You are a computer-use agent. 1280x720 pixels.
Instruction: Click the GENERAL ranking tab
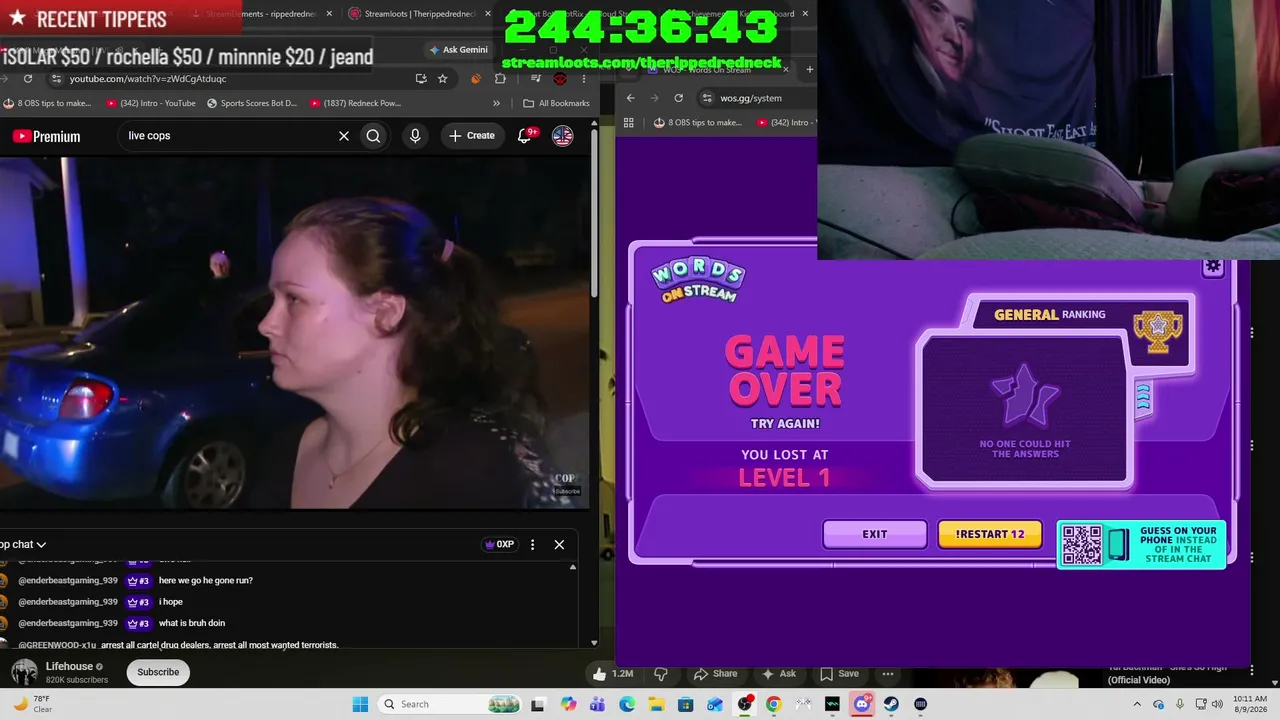point(1050,314)
